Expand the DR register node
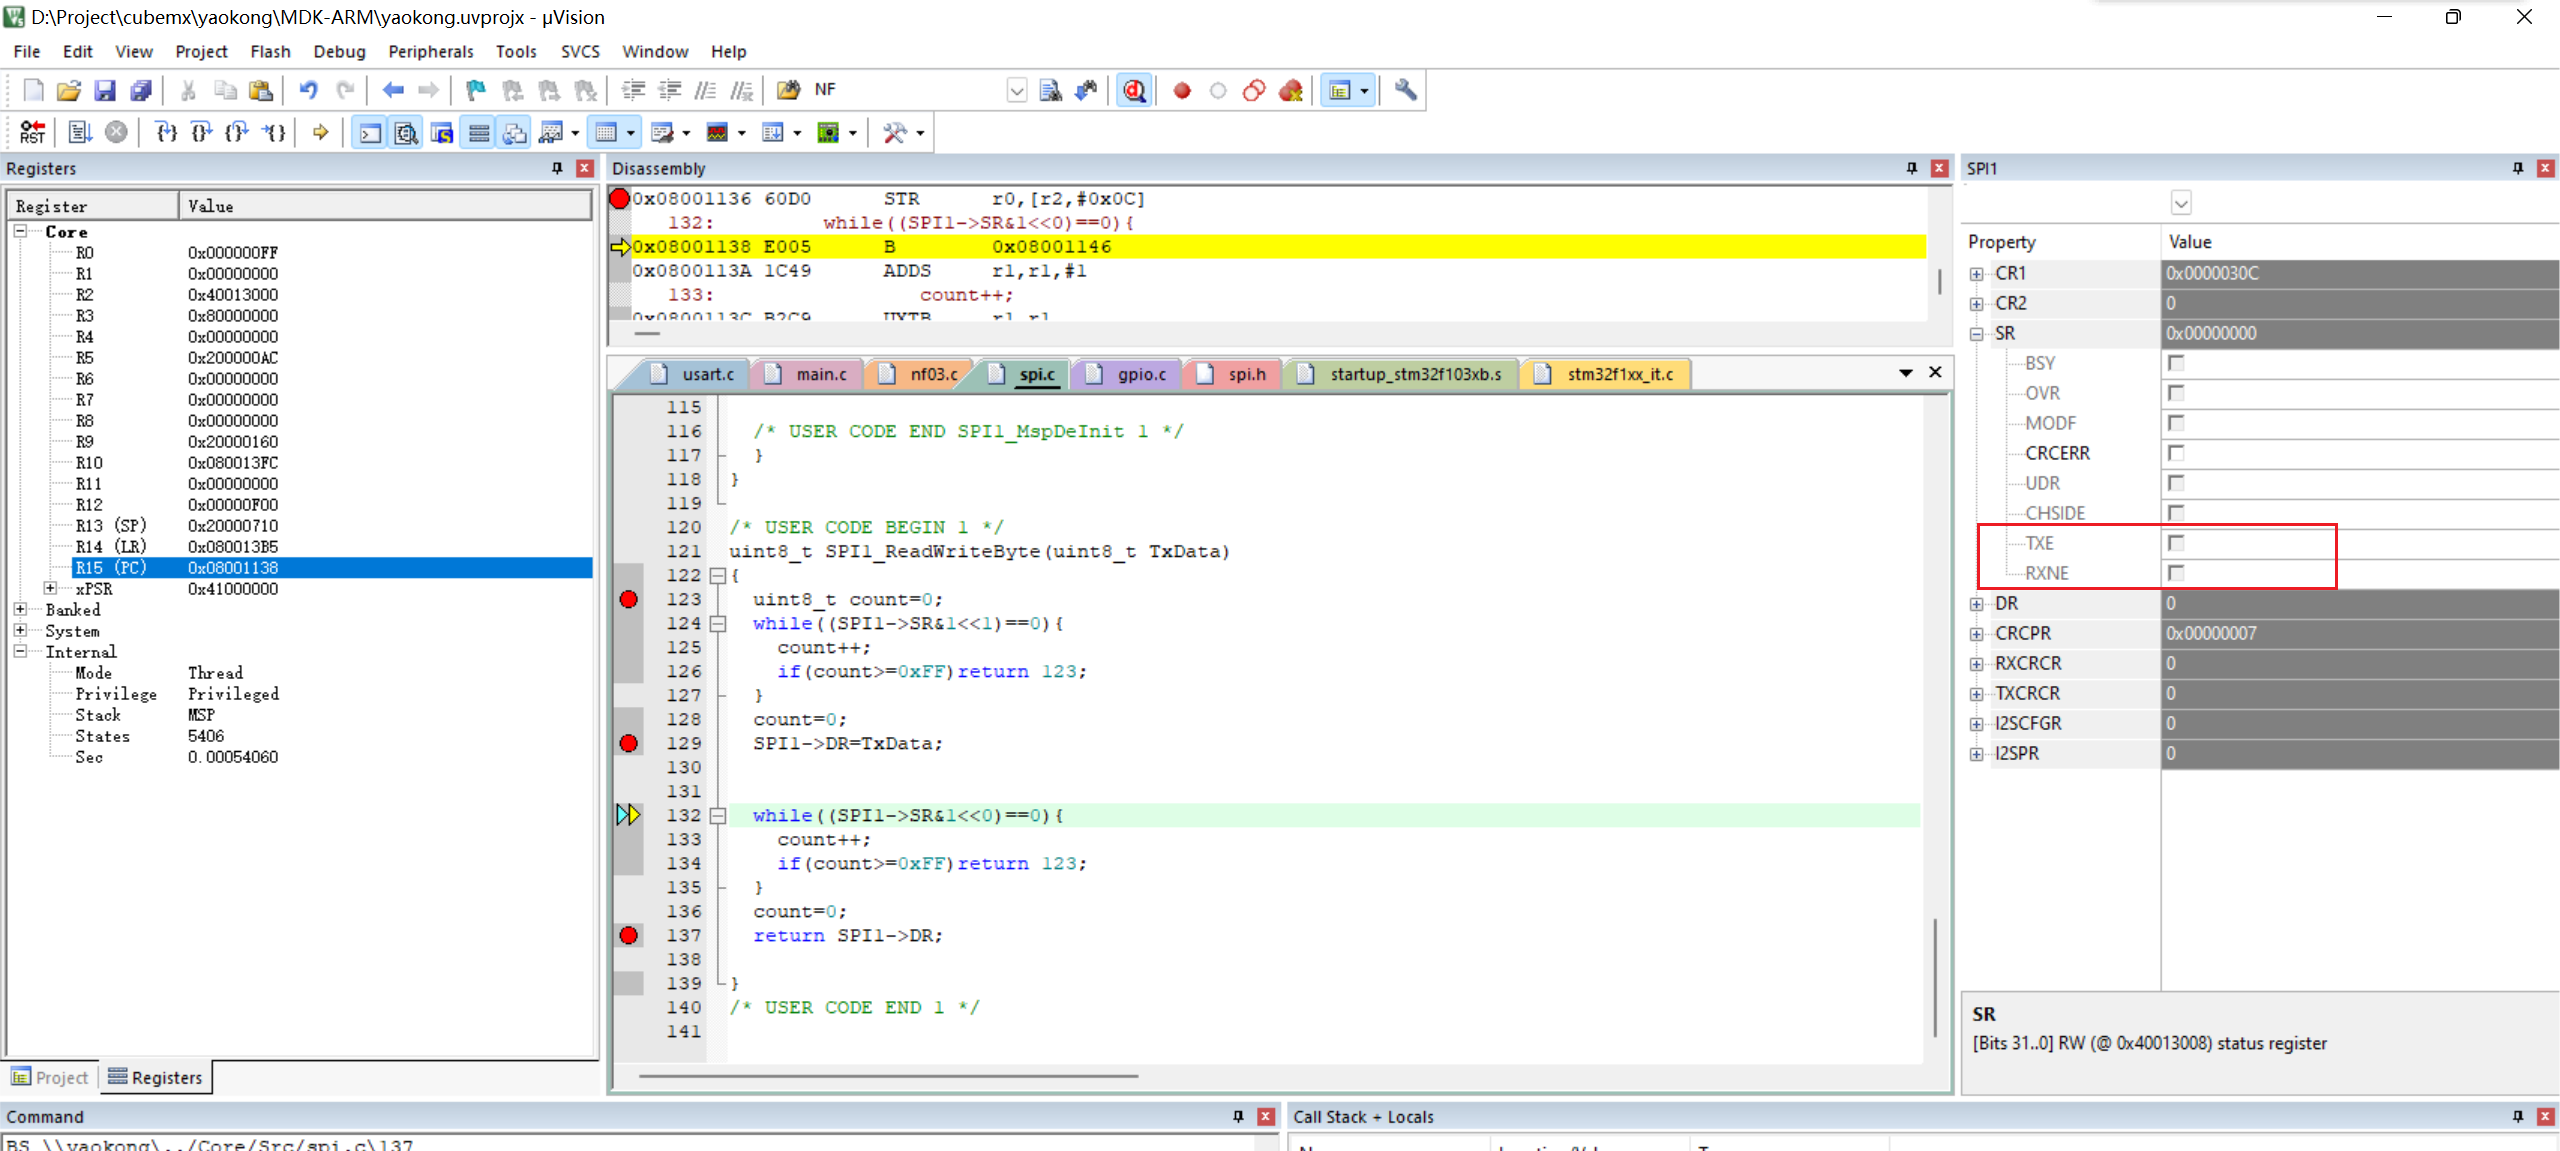Screen dimensions: 2560x1151 1976,604
